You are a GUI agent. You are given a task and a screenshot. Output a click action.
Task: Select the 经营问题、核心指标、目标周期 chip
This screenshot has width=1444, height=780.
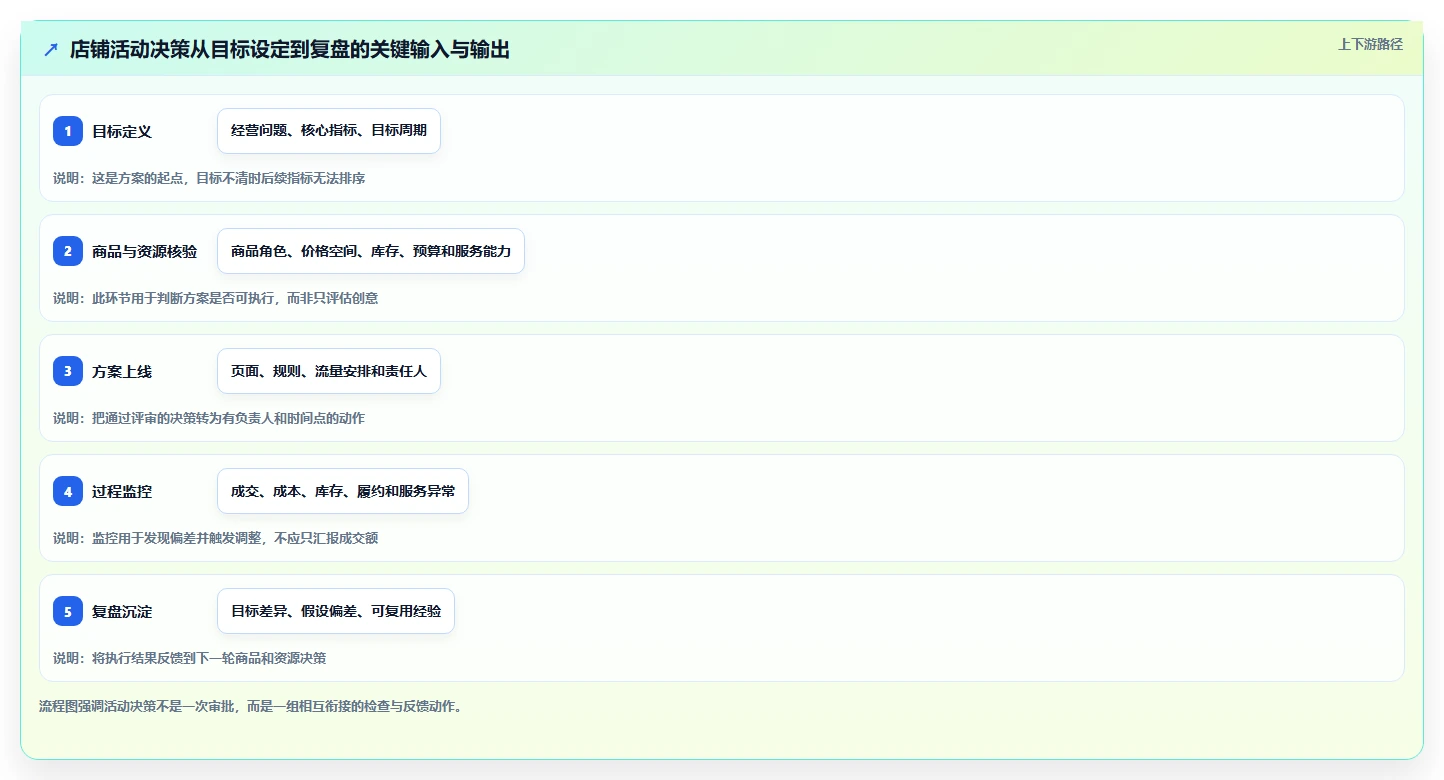329,131
